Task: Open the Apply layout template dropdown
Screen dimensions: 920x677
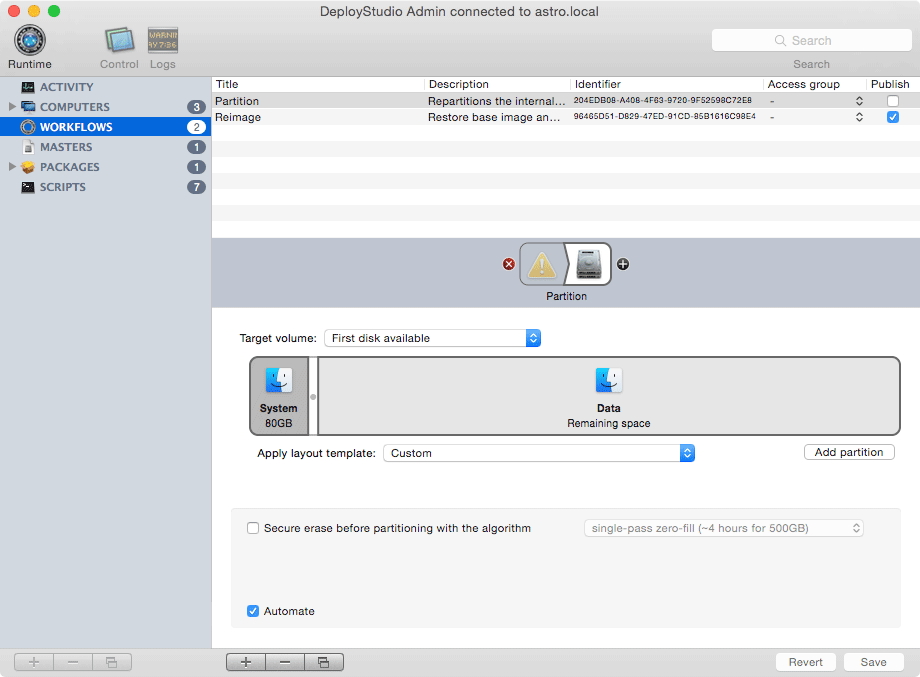Action: click(x=539, y=453)
